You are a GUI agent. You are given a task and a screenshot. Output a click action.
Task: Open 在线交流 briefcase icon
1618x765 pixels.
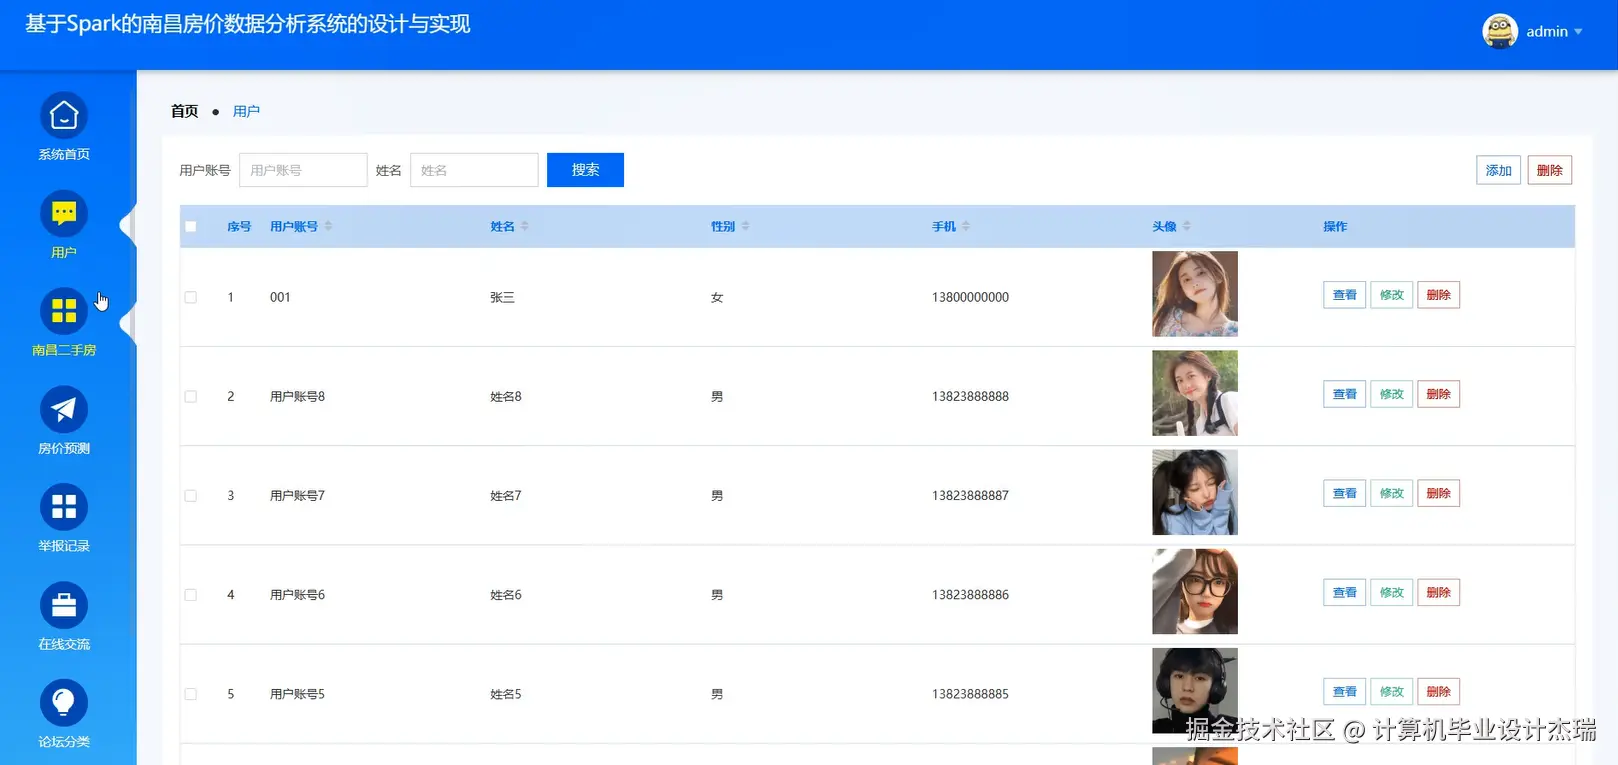(64, 606)
